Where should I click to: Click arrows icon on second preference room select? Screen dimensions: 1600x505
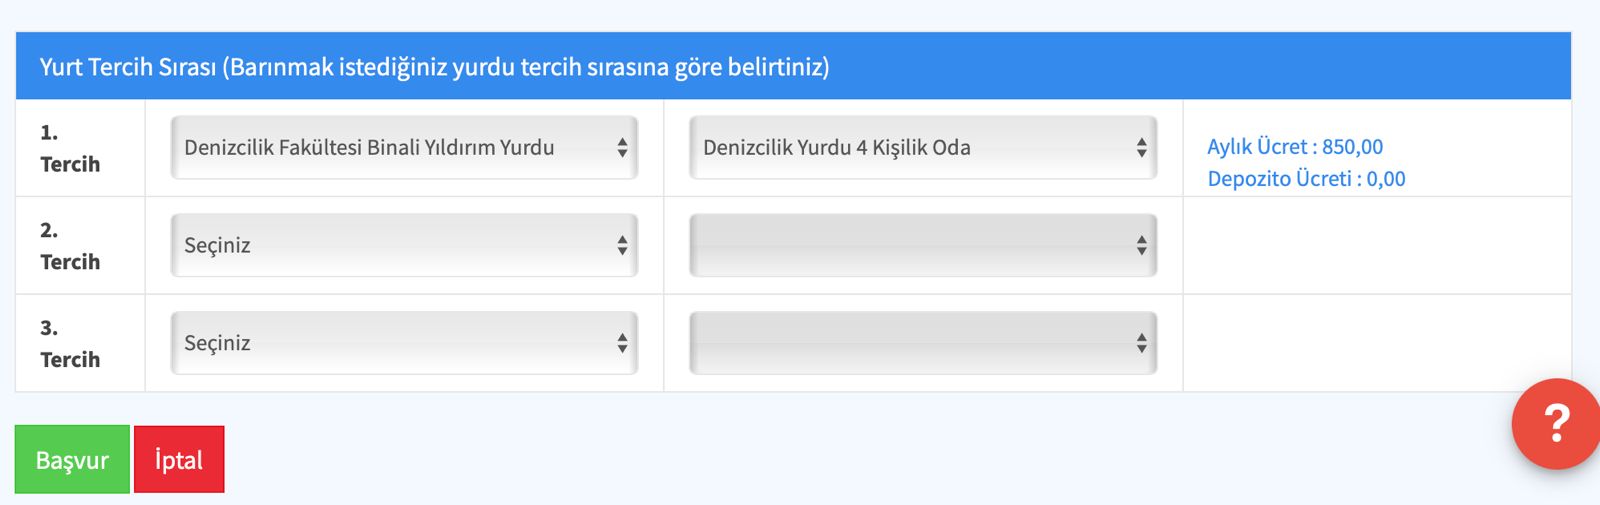(1141, 246)
